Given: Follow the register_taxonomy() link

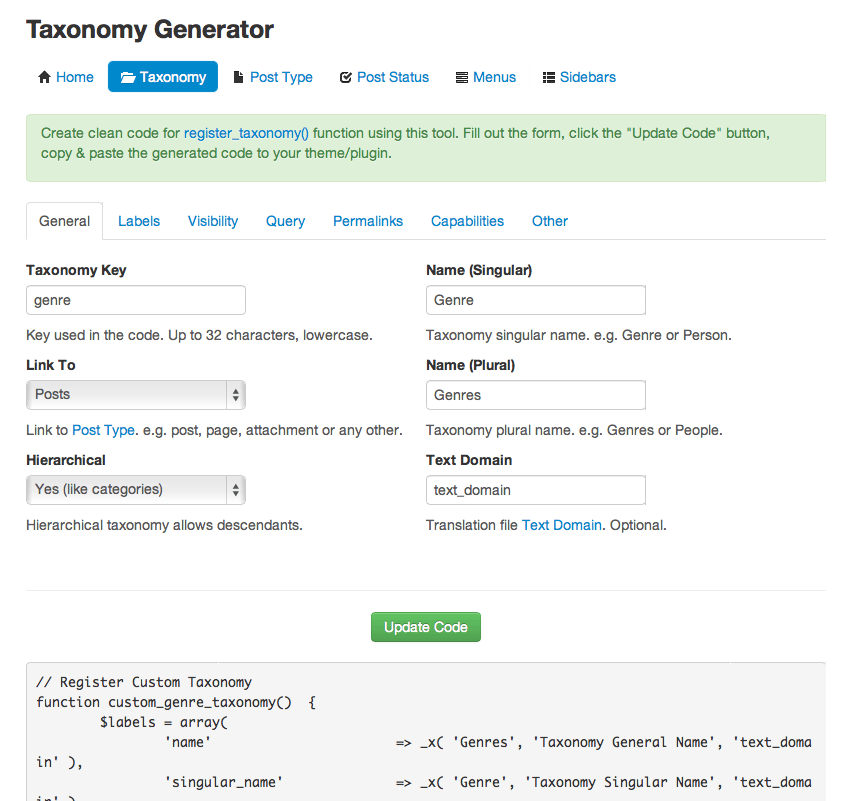Looking at the screenshot, I should coord(246,133).
